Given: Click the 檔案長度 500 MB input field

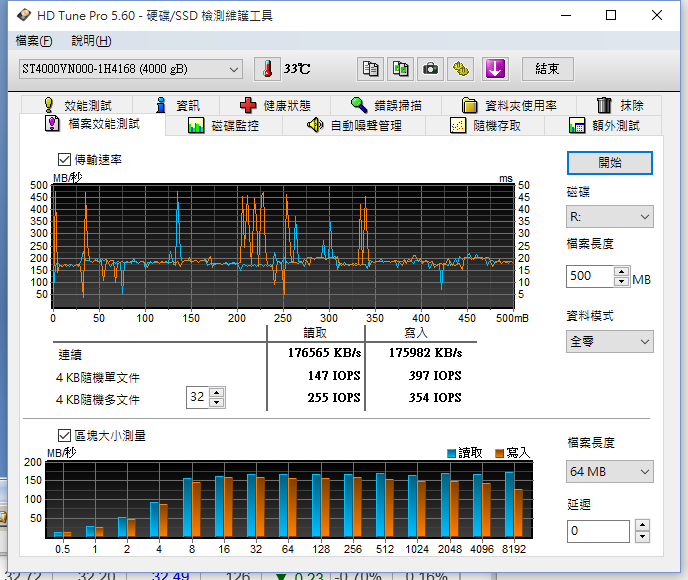Looking at the screenshot, I should coord(590,276).
